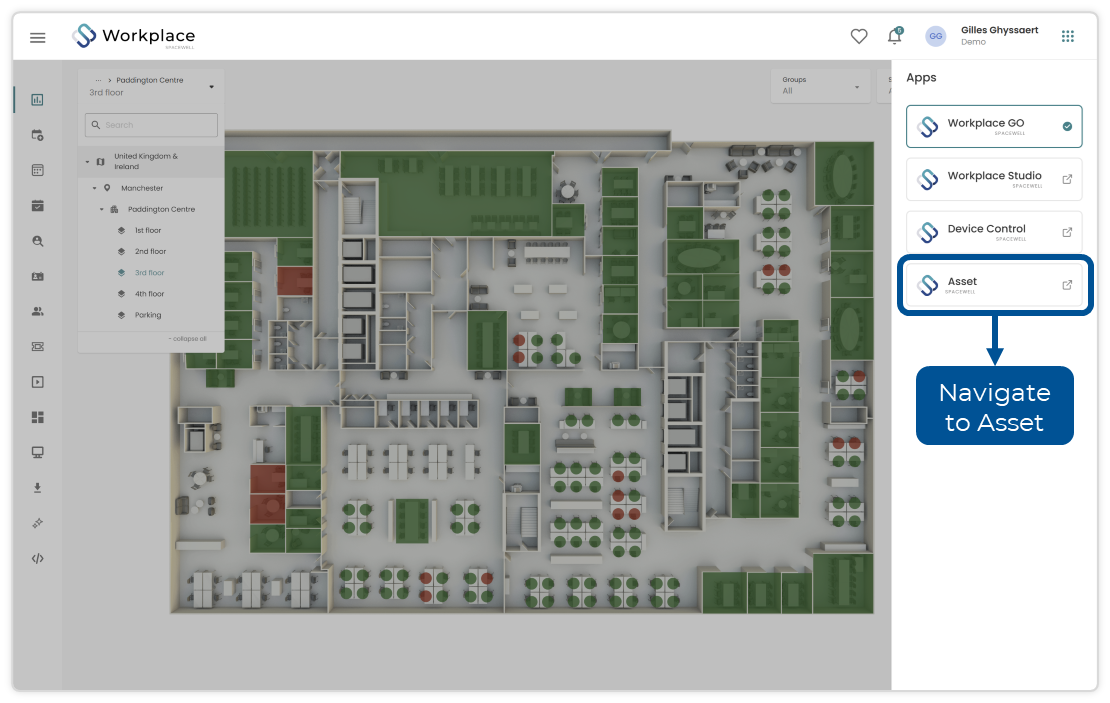Select Parking in the location tree
Viewport: 1110px width, 703px height.
click(148, 315)
